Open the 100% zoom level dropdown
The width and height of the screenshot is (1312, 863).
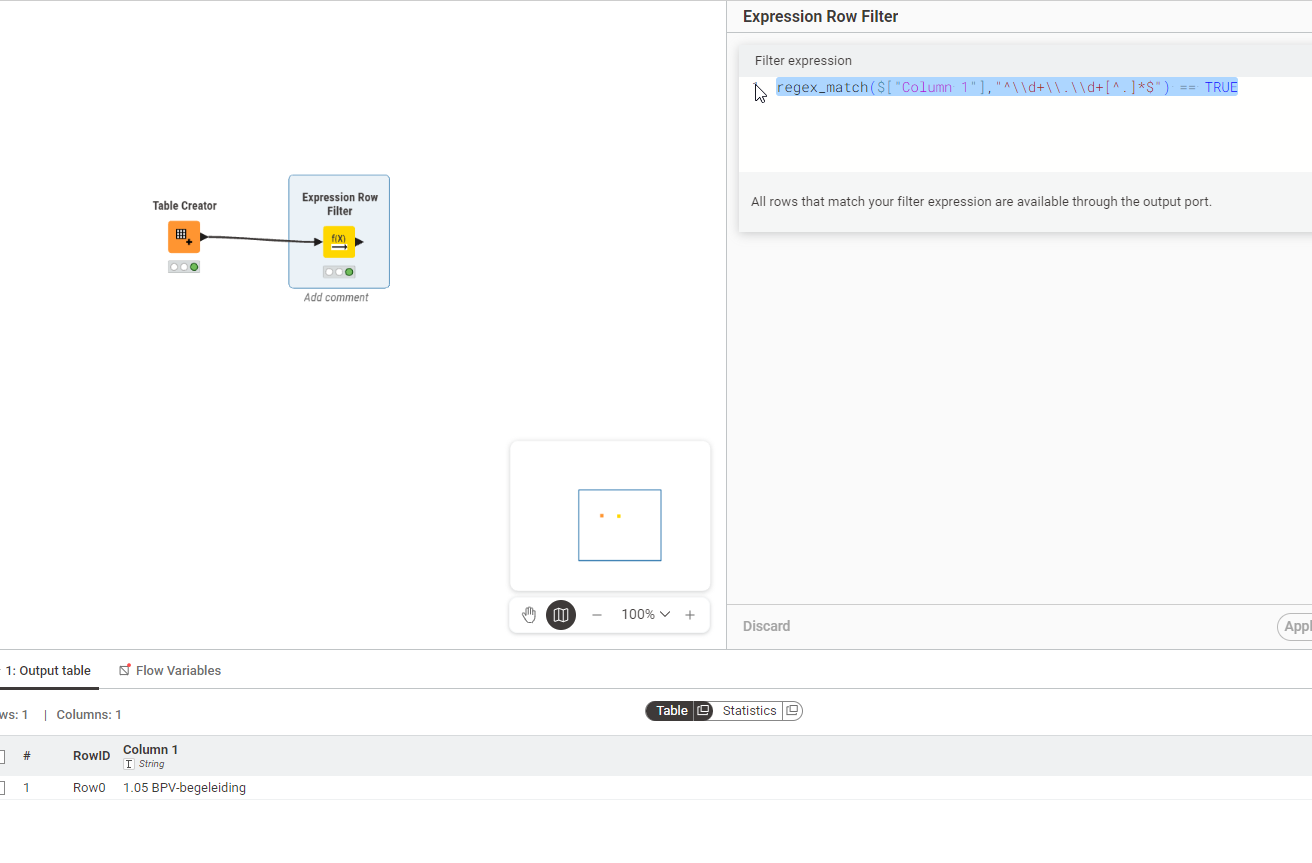[645, 615]
